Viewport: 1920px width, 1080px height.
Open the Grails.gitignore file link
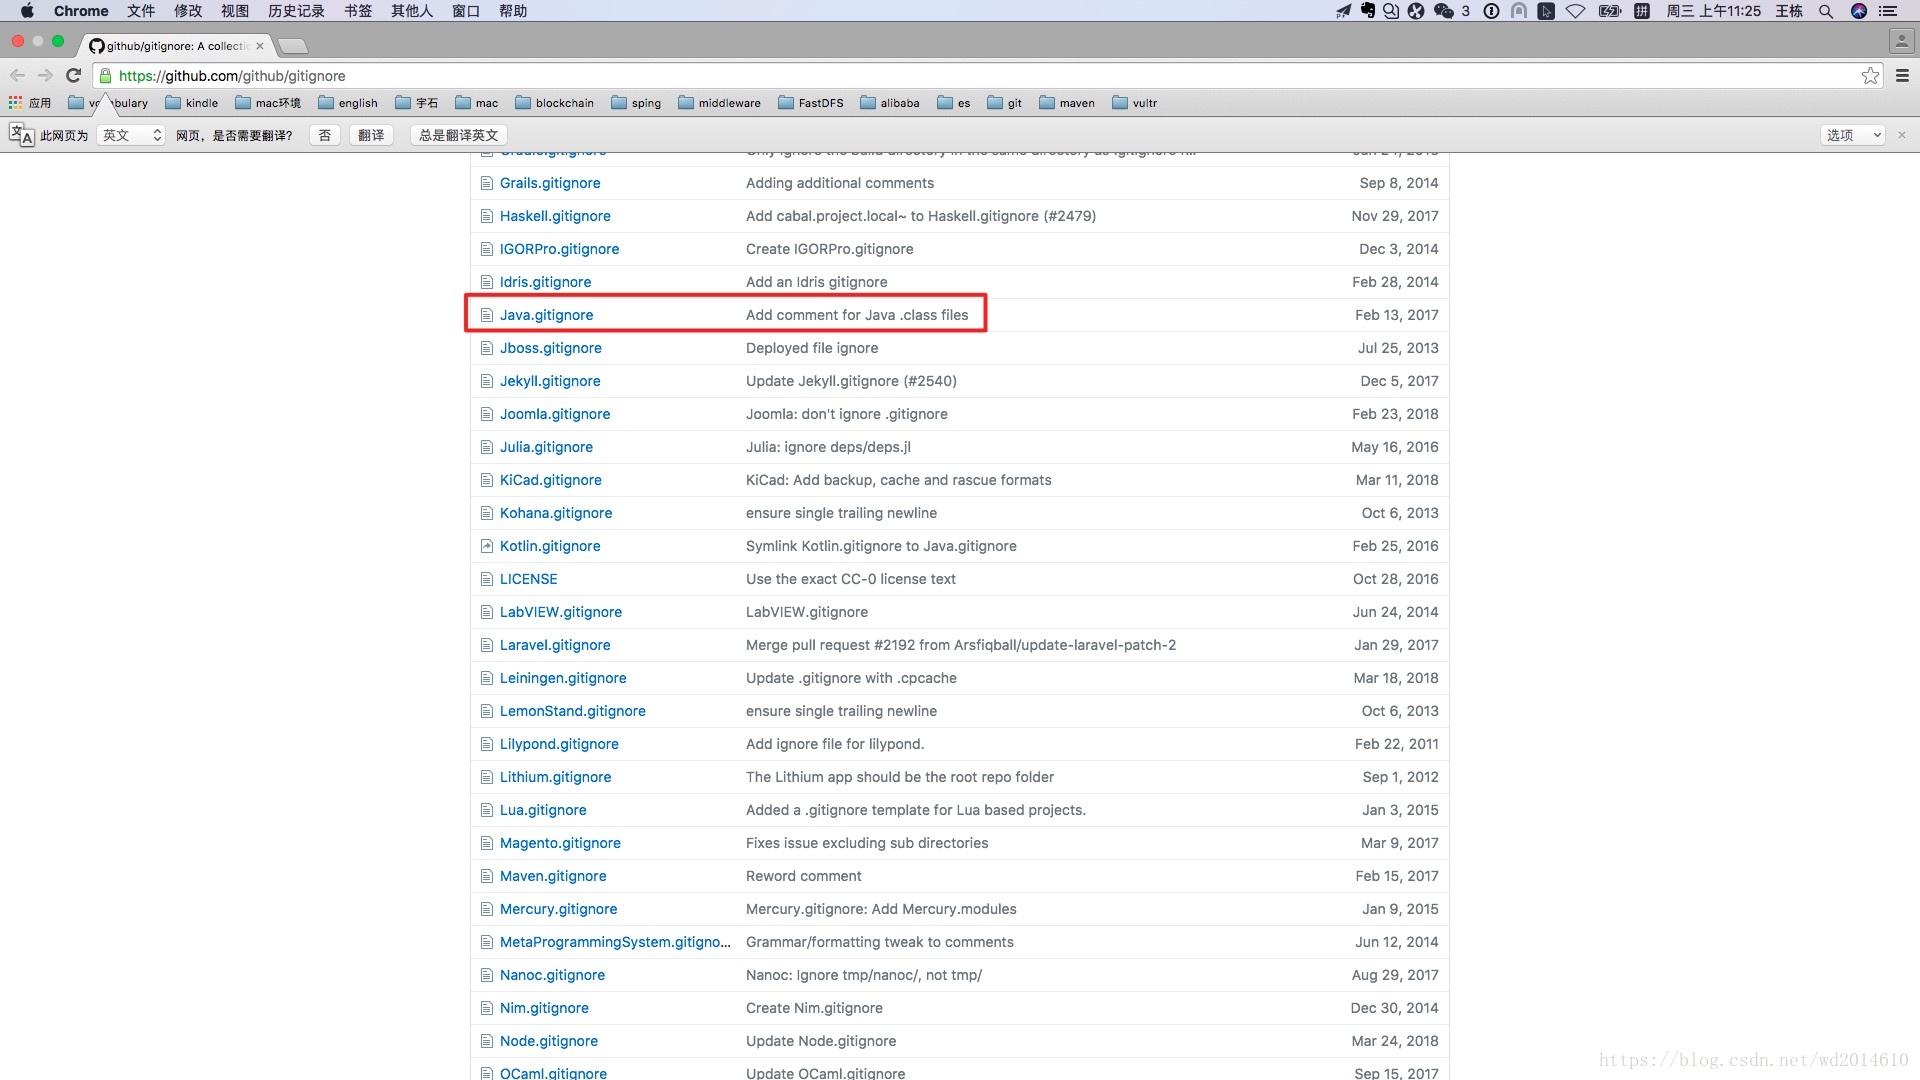point(550,183)
